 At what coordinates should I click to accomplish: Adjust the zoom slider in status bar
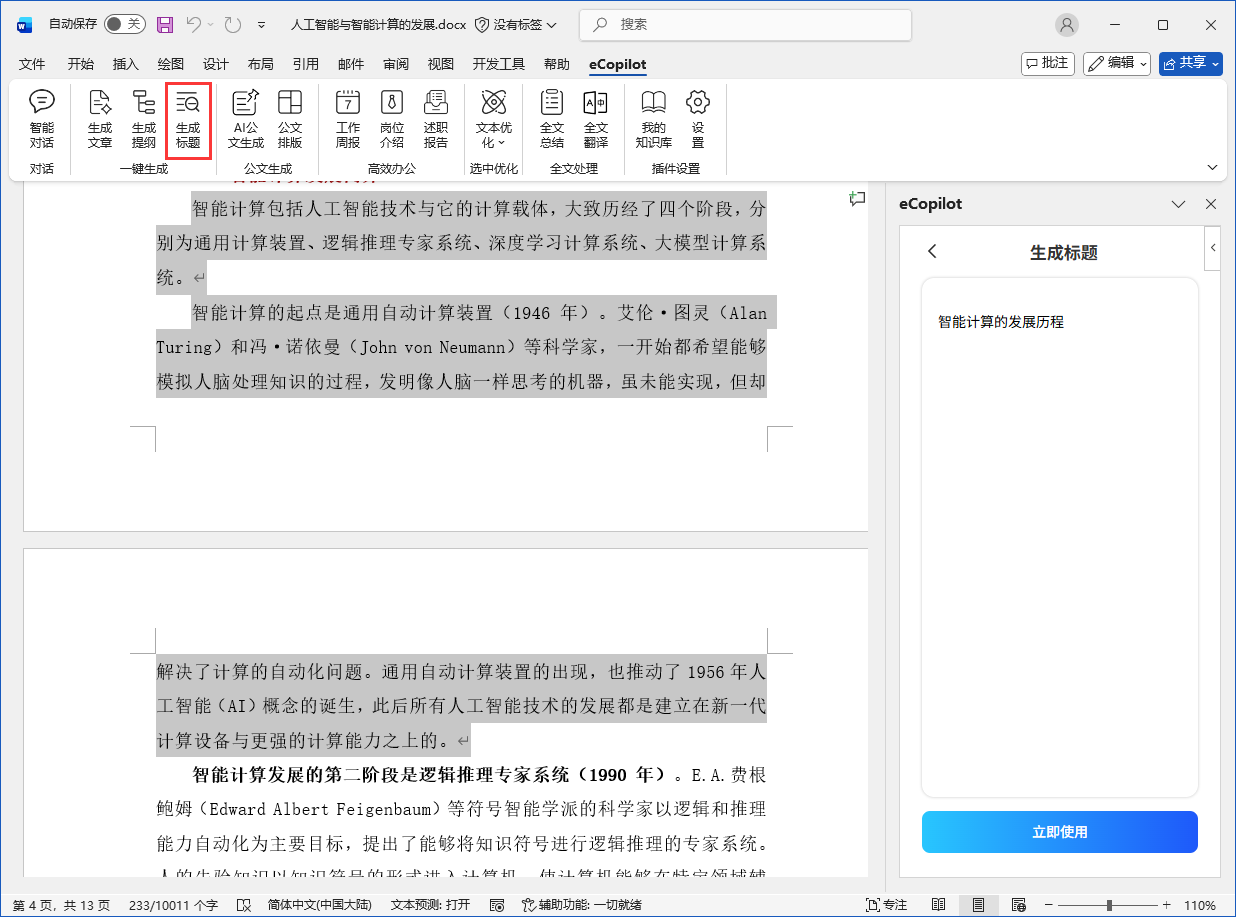[x=1108, y=905]
